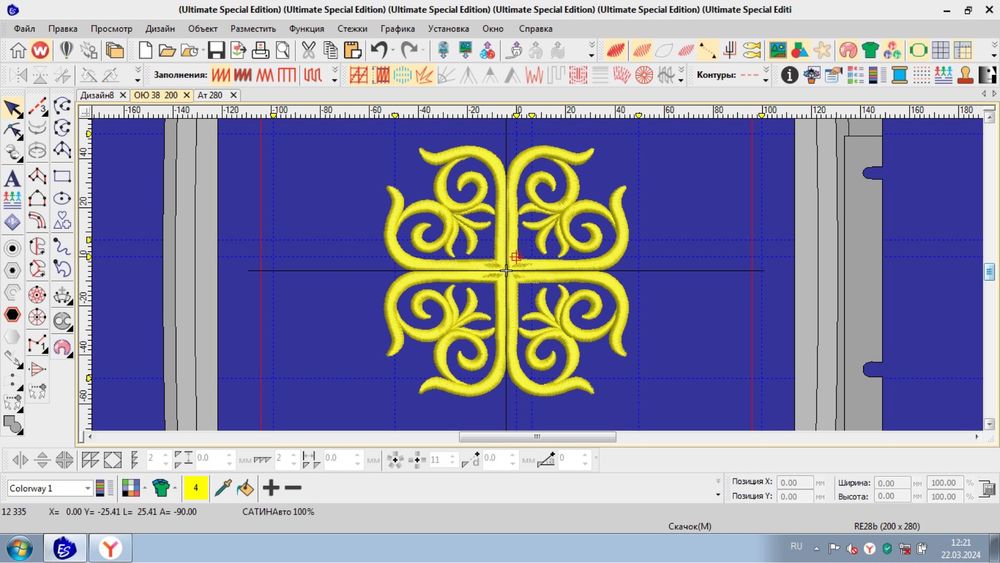Screen dimensions: 1000x563
Task: Expand the Контуры toolbar overflow arrow
Action: coord(766,75)
